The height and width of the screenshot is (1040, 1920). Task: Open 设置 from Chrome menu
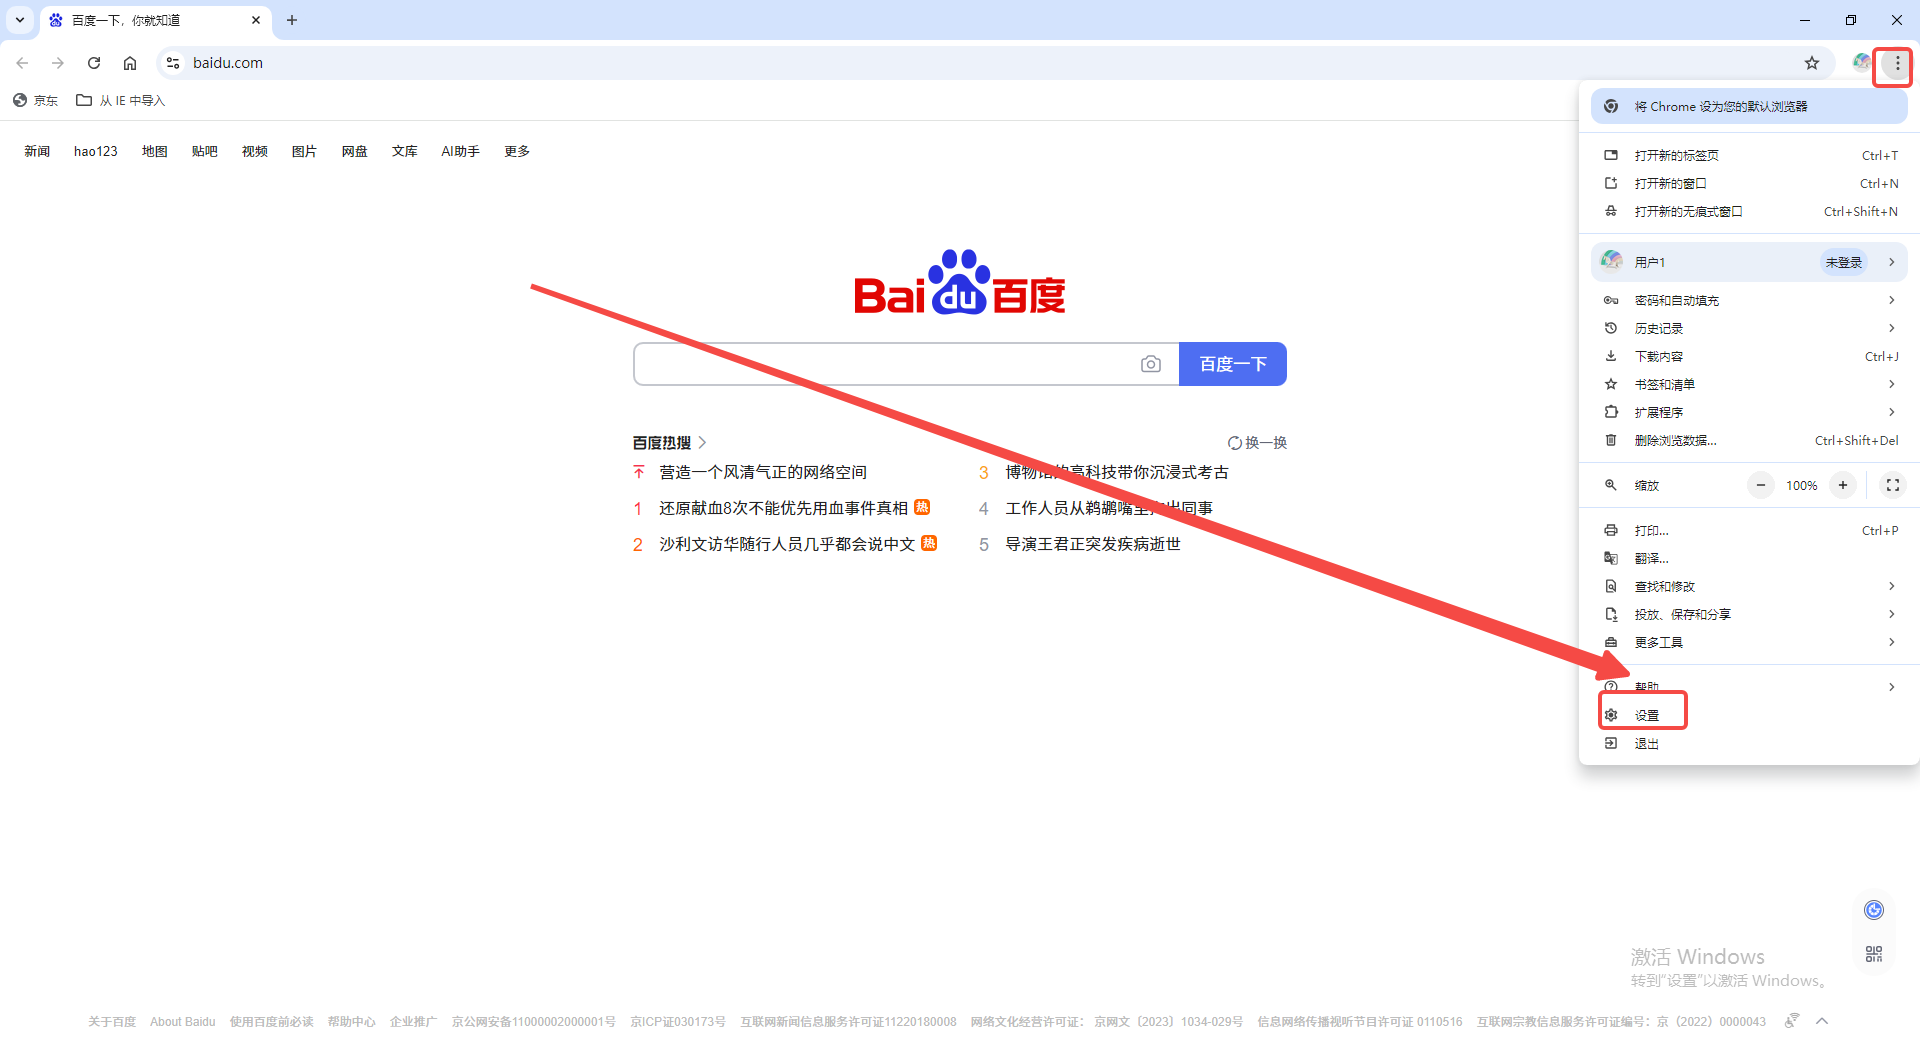[1749, 715]
